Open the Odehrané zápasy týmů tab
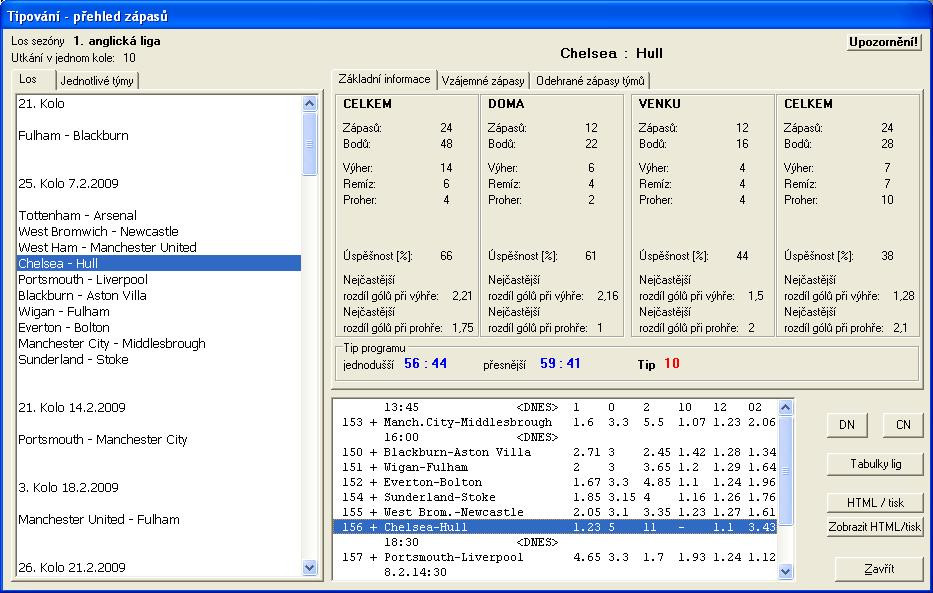933x593 pixels. point(591,81)
